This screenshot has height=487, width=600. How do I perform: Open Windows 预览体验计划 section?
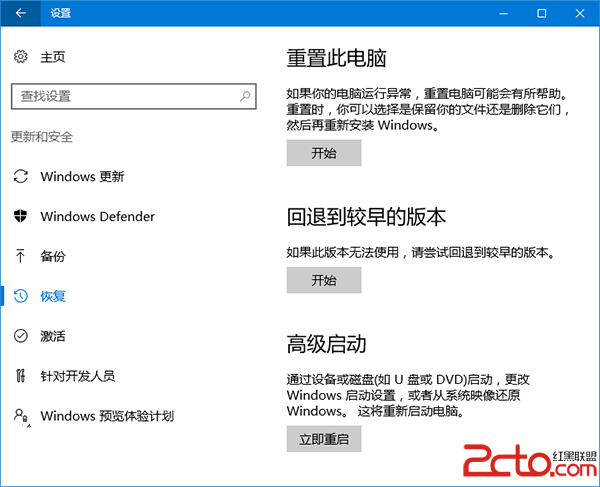107,416
